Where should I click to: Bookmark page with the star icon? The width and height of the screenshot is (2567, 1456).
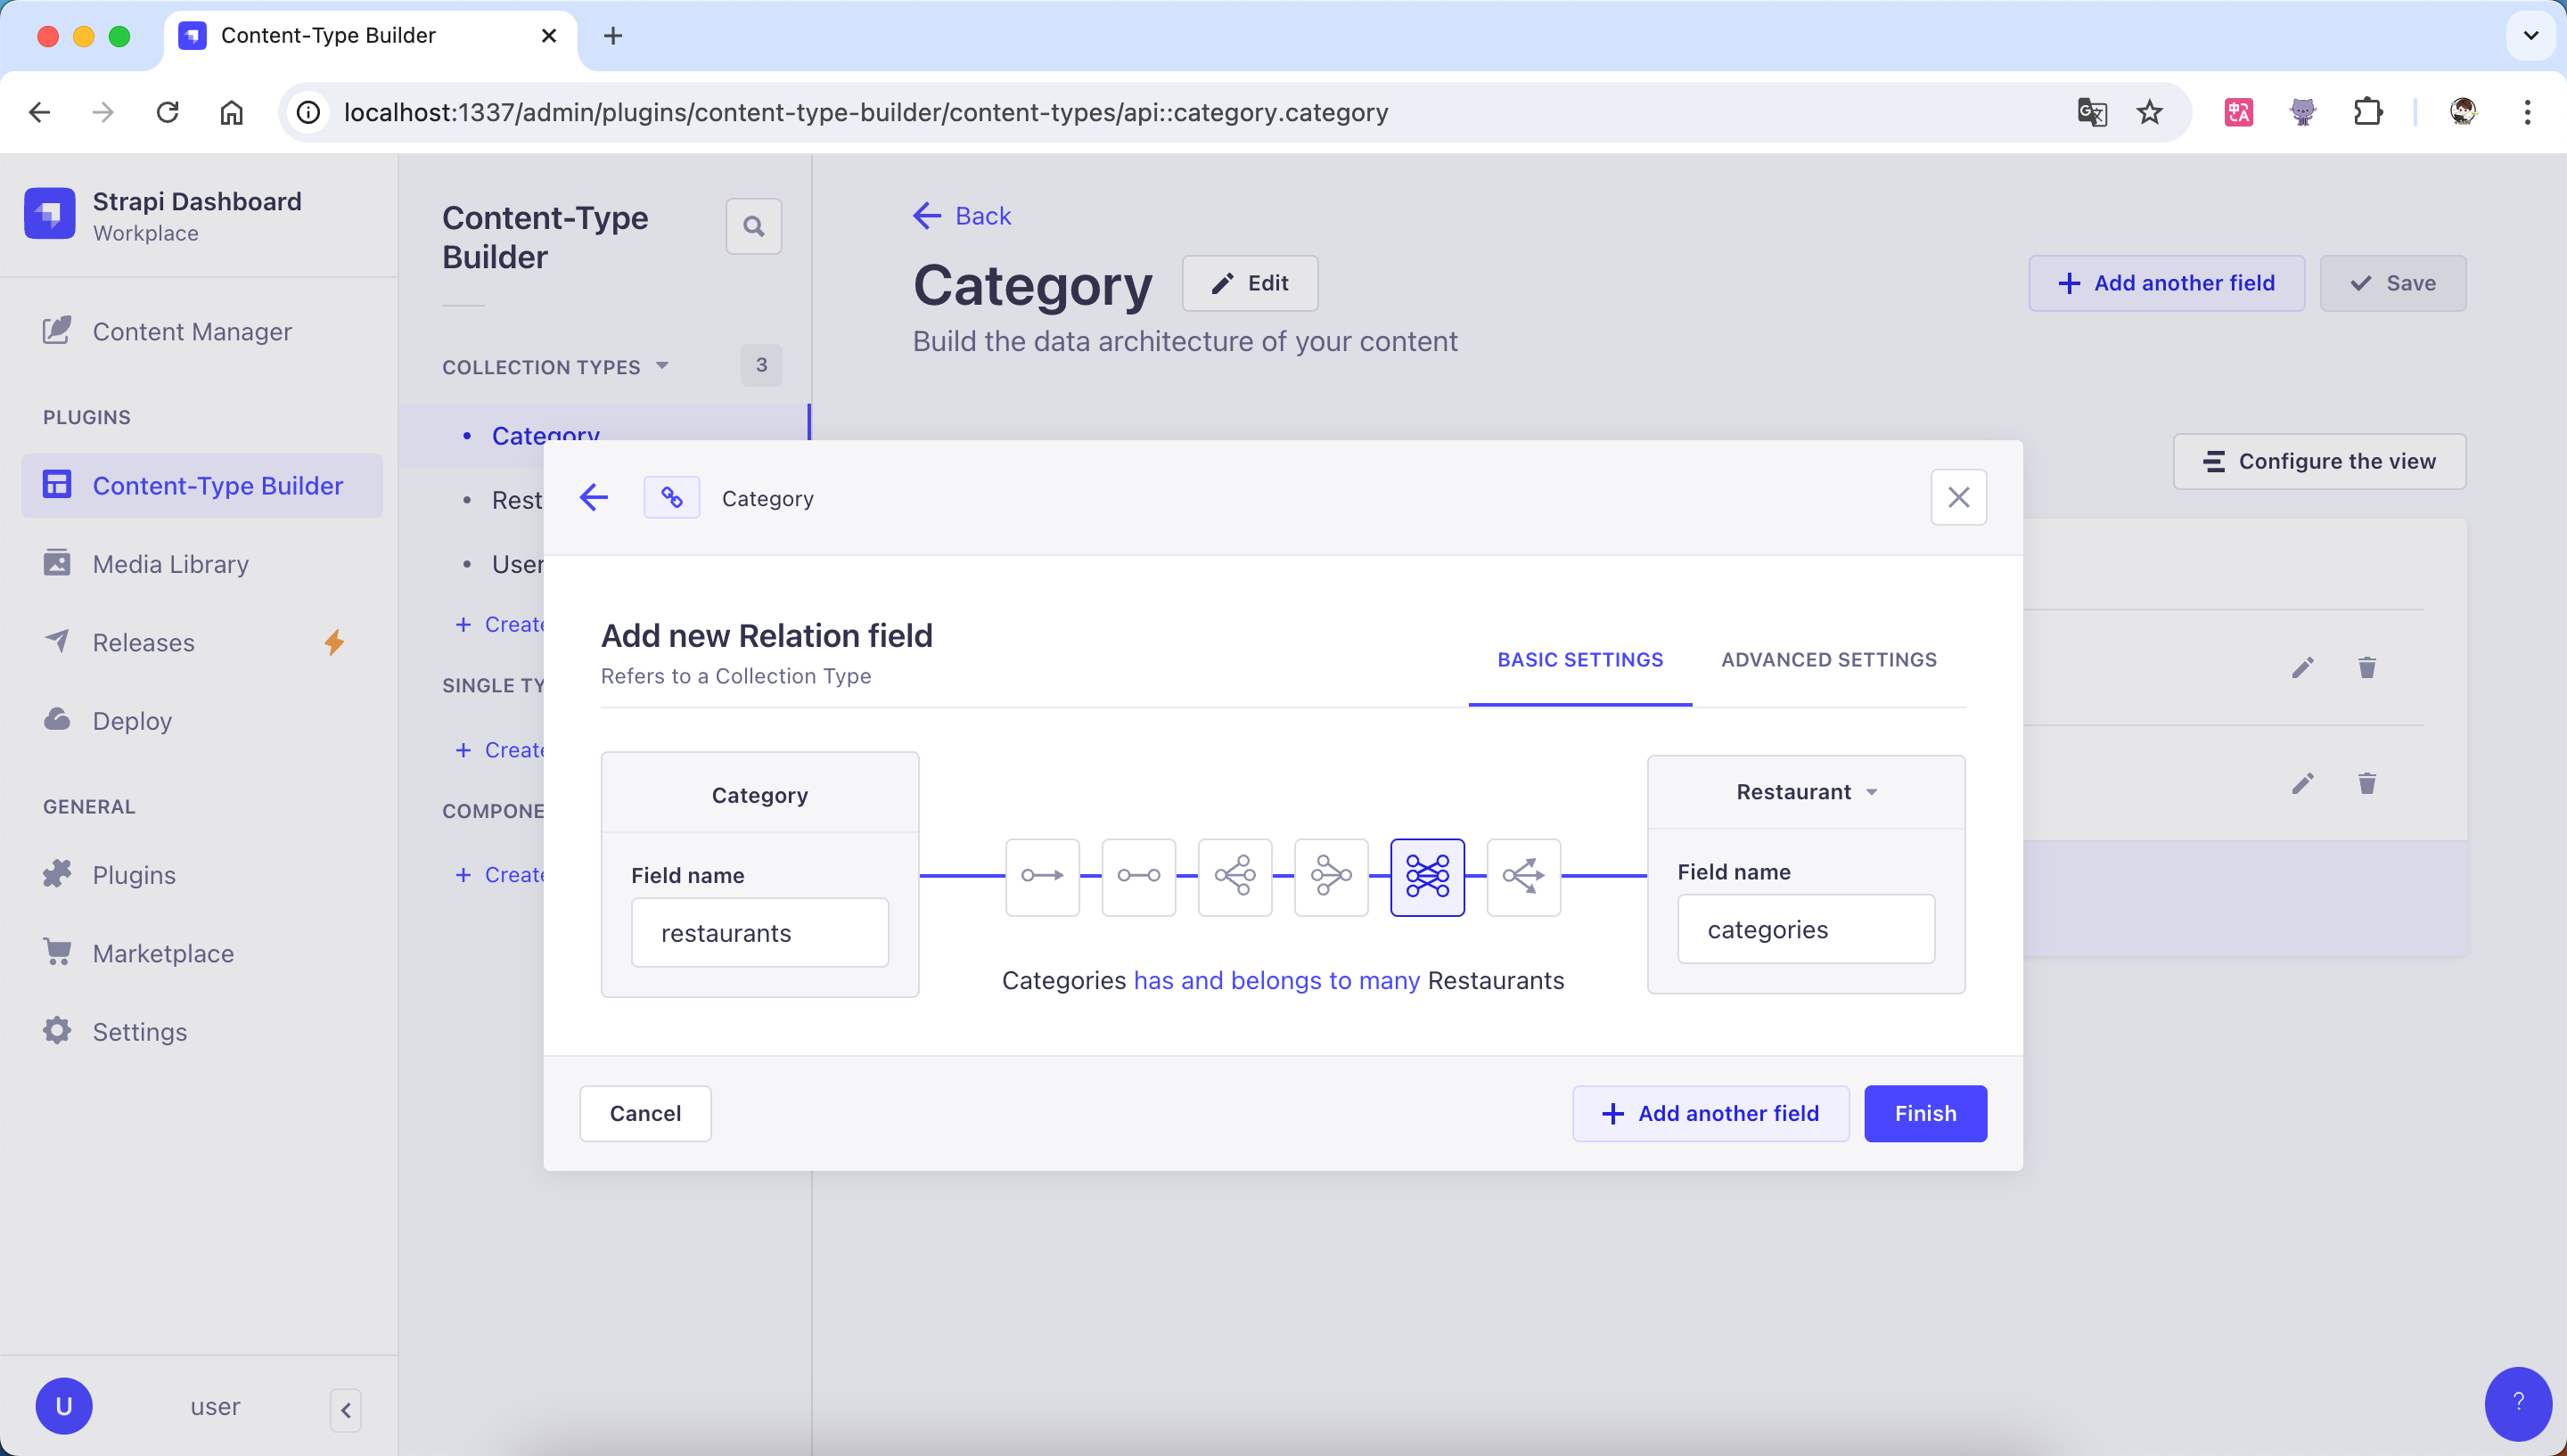tap(2149, 112)
